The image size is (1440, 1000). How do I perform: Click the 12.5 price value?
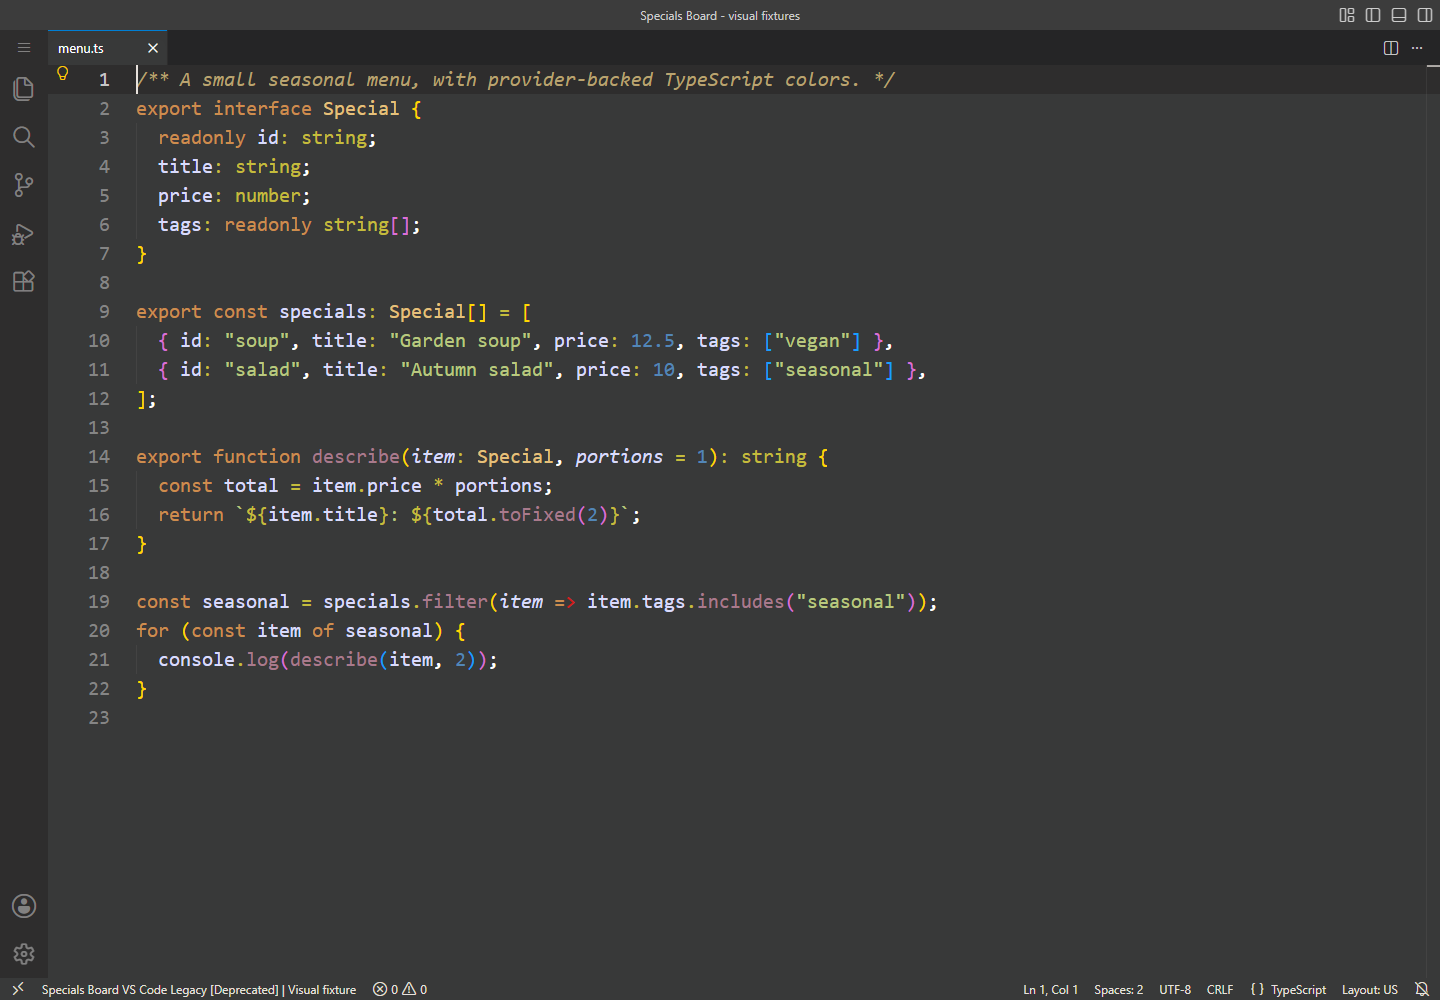[x=653, y=341]
